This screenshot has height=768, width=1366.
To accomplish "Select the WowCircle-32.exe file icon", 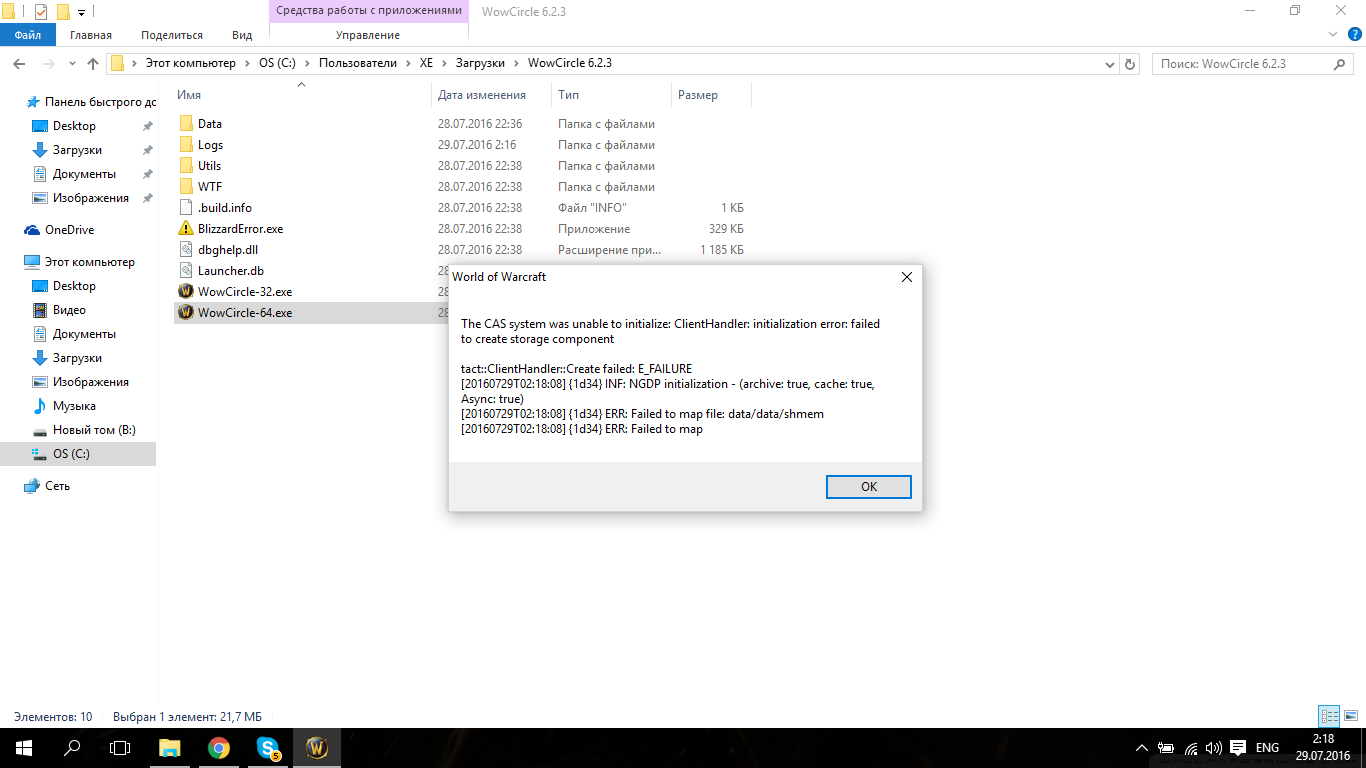I will (185, 292).
